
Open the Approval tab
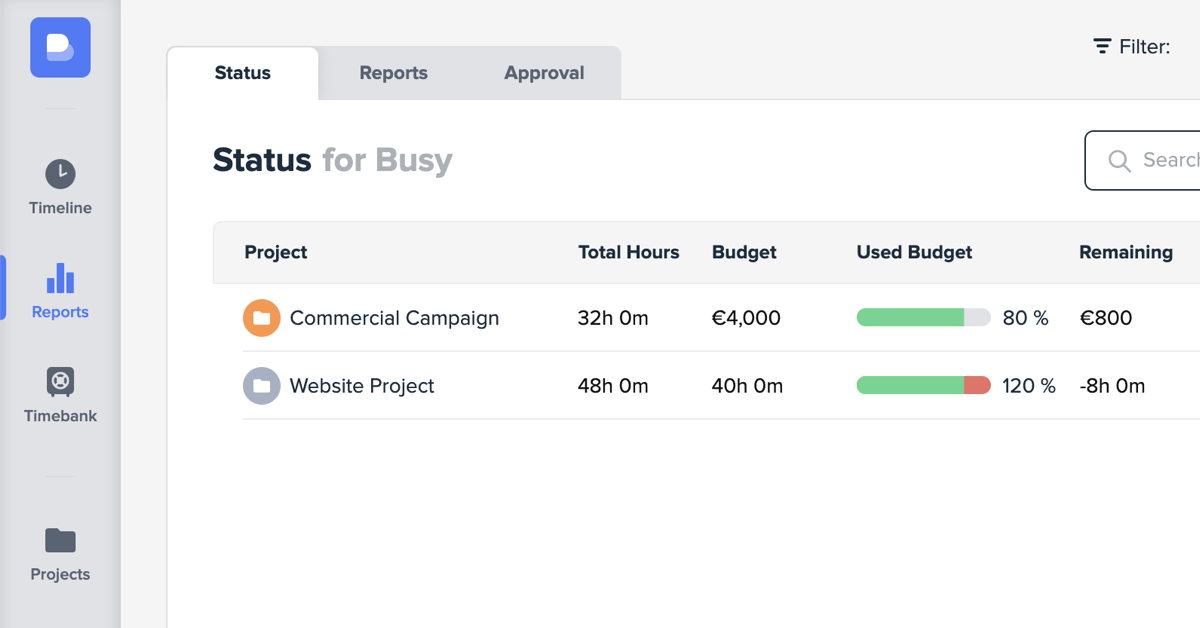point(544,73)
